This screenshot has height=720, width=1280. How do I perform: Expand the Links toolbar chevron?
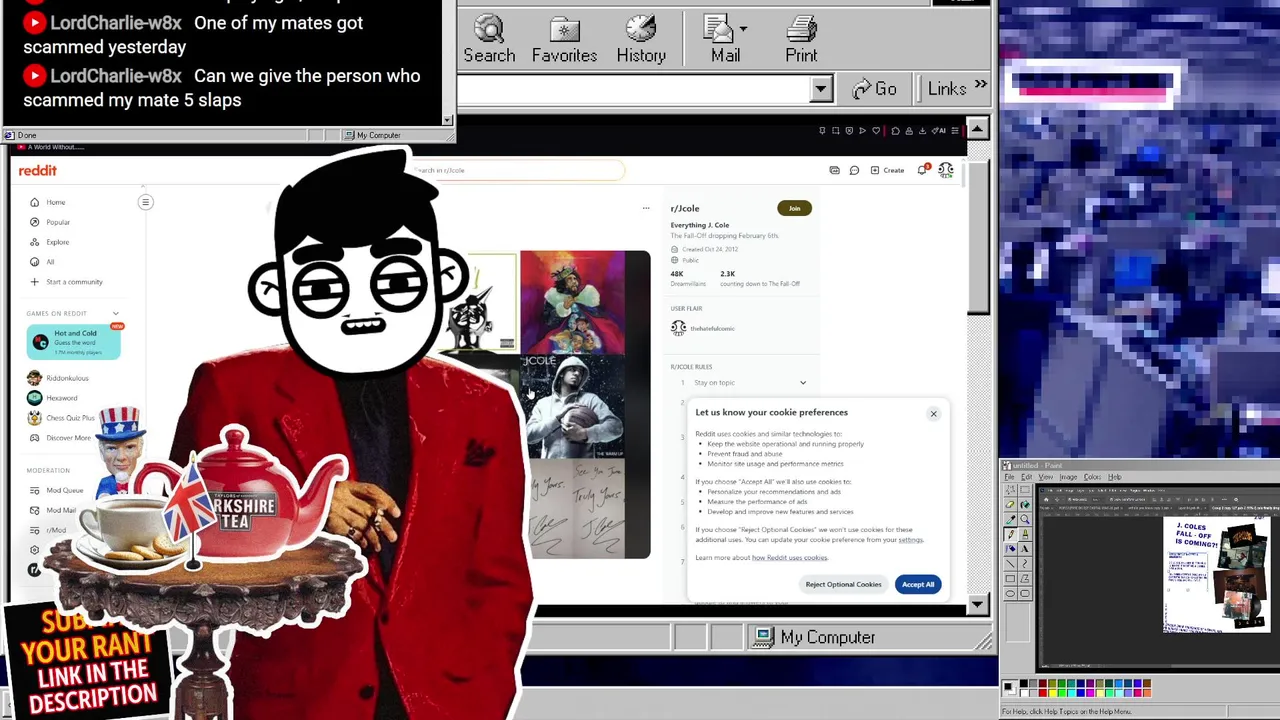980,87
